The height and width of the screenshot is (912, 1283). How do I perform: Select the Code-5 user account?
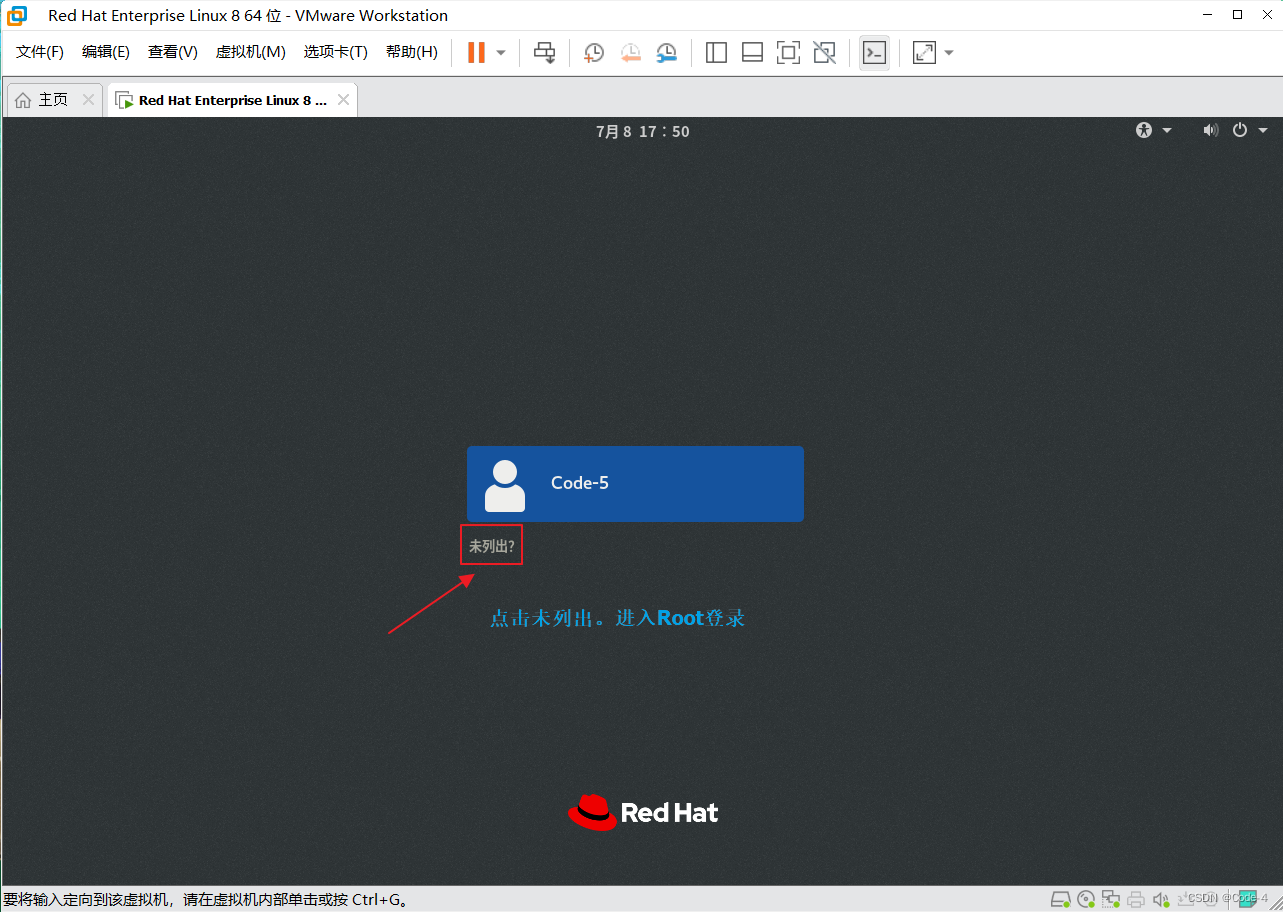coord(635,484)
